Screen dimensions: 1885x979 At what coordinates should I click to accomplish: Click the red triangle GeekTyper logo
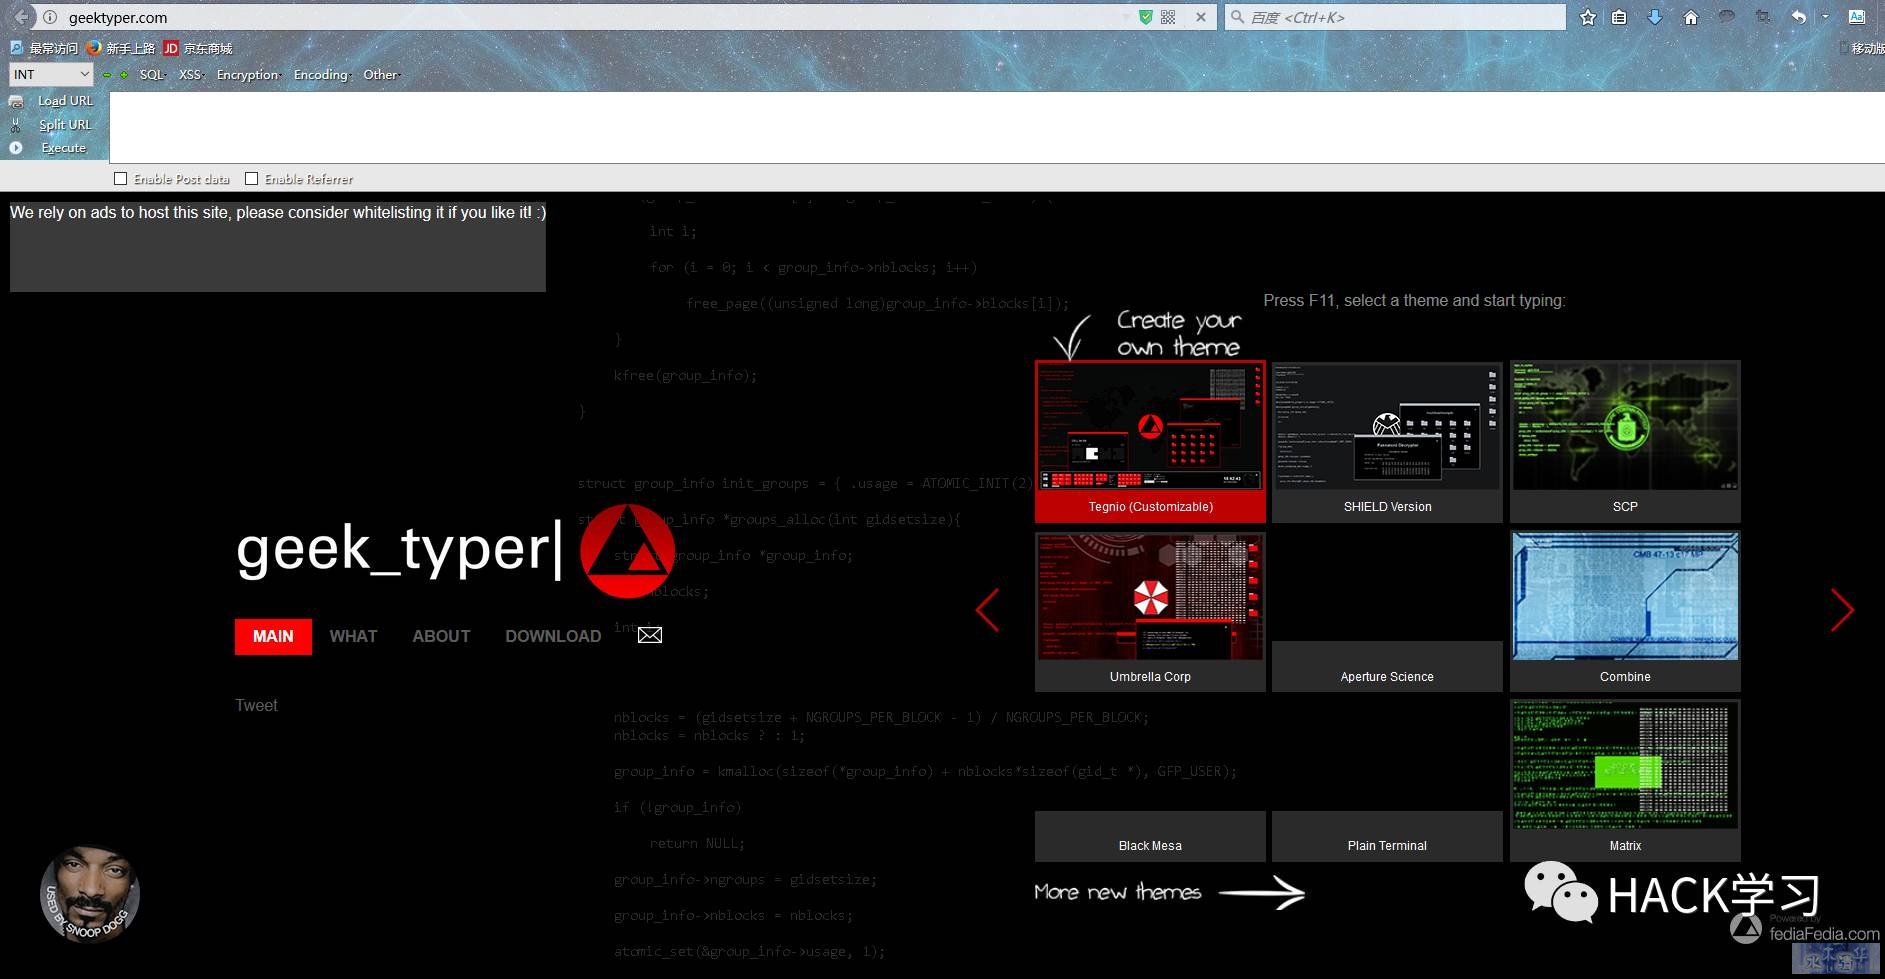[627, 550]
